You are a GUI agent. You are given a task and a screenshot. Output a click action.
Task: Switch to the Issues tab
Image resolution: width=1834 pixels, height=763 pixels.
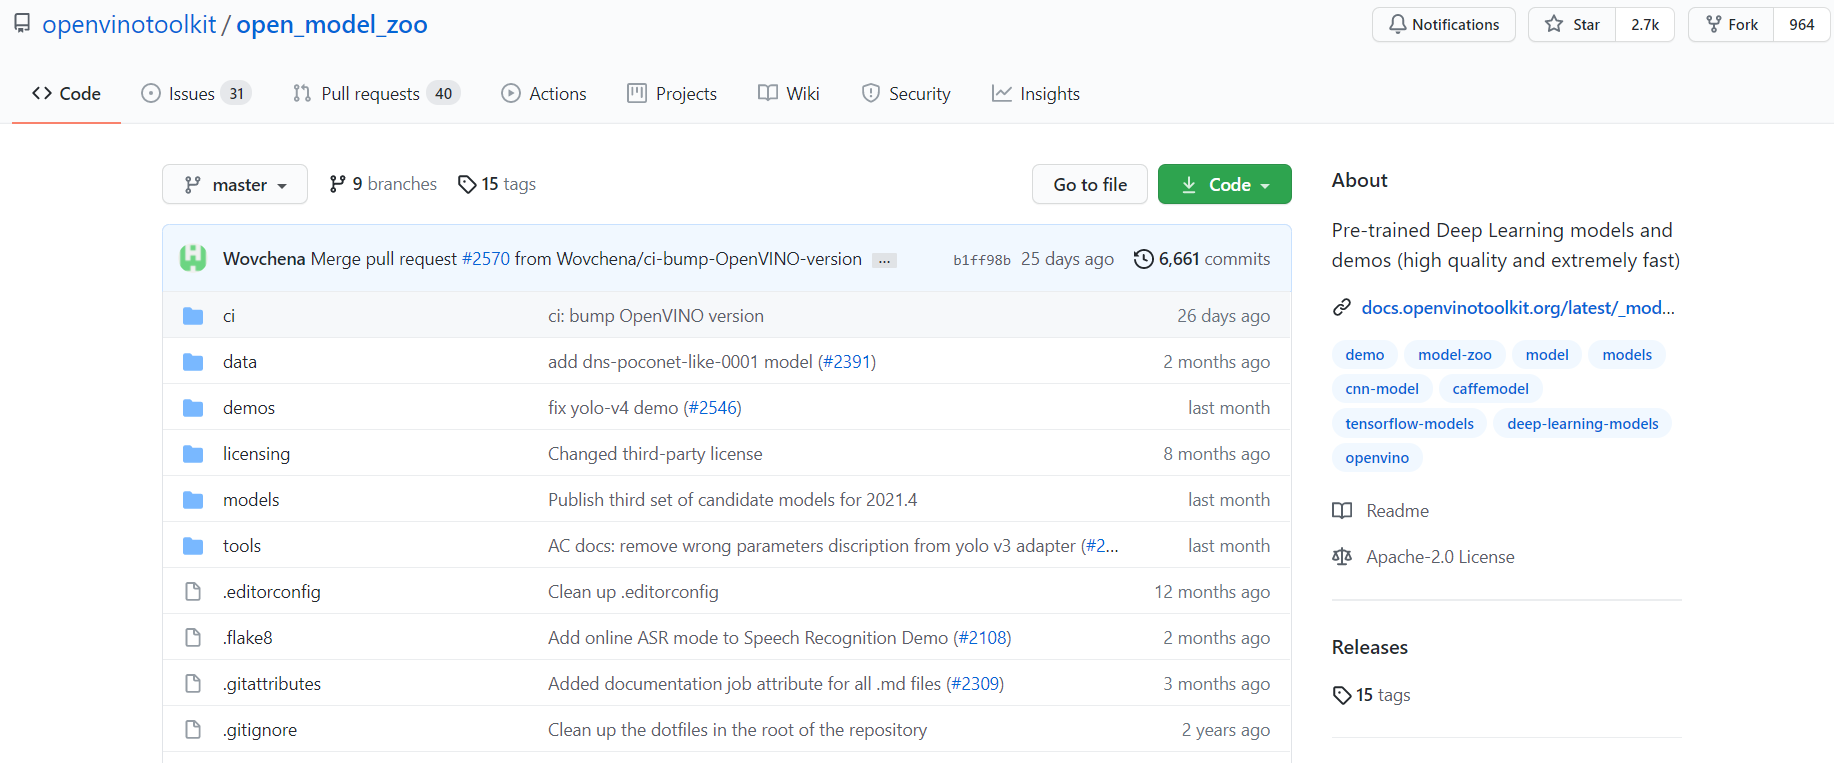click(x=194, y=94)
